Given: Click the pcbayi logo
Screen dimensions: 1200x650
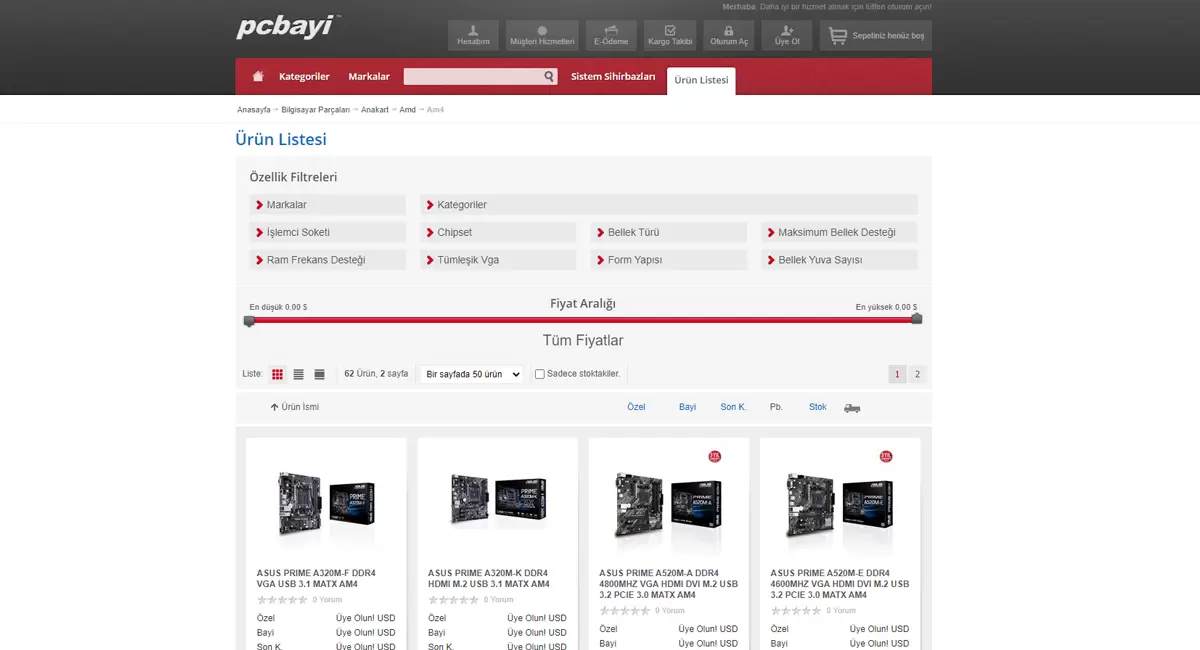Looking at the screenshot, I should (x=288, y=27).
